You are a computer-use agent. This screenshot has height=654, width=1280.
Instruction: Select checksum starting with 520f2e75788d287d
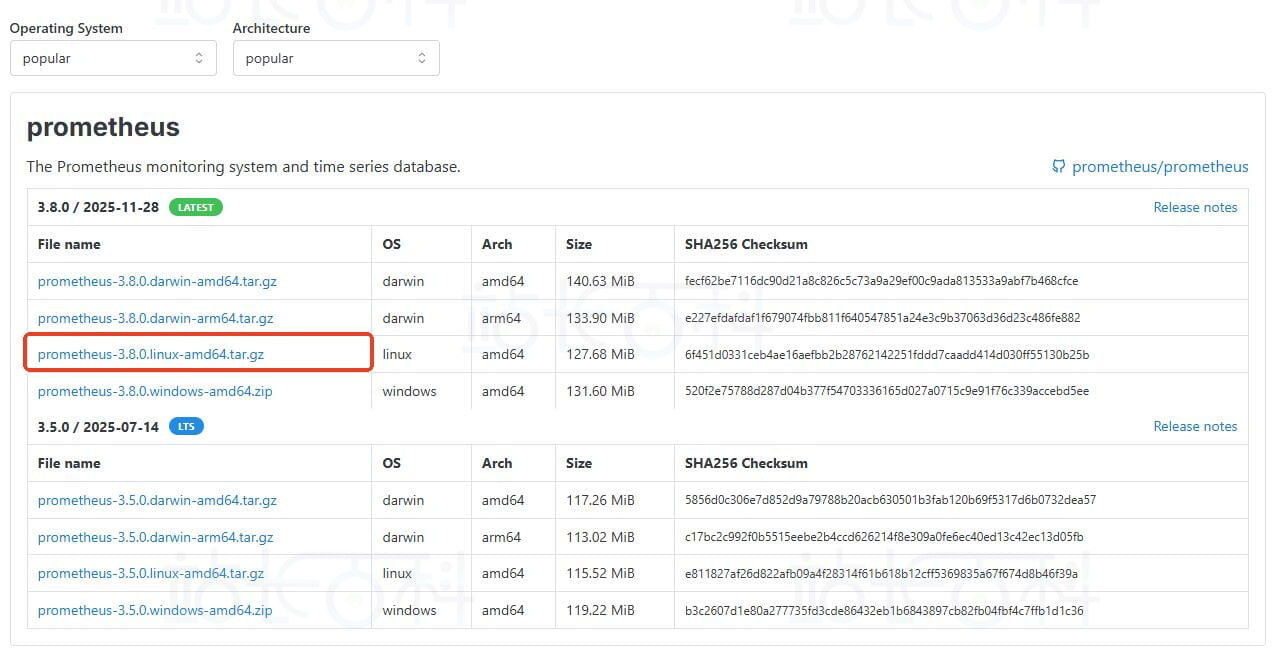(x=887, y=391)
